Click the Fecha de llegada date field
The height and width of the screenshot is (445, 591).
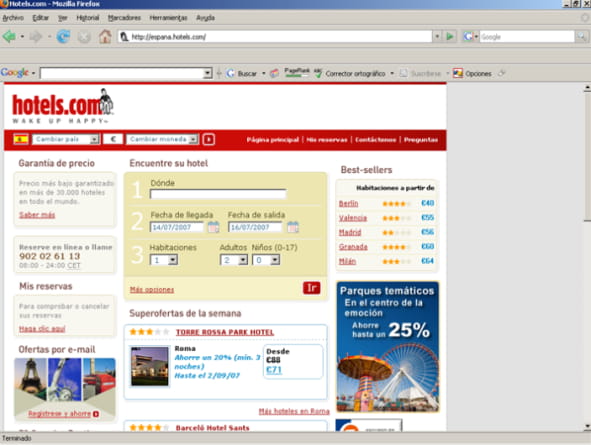click(x=177, y=227)
